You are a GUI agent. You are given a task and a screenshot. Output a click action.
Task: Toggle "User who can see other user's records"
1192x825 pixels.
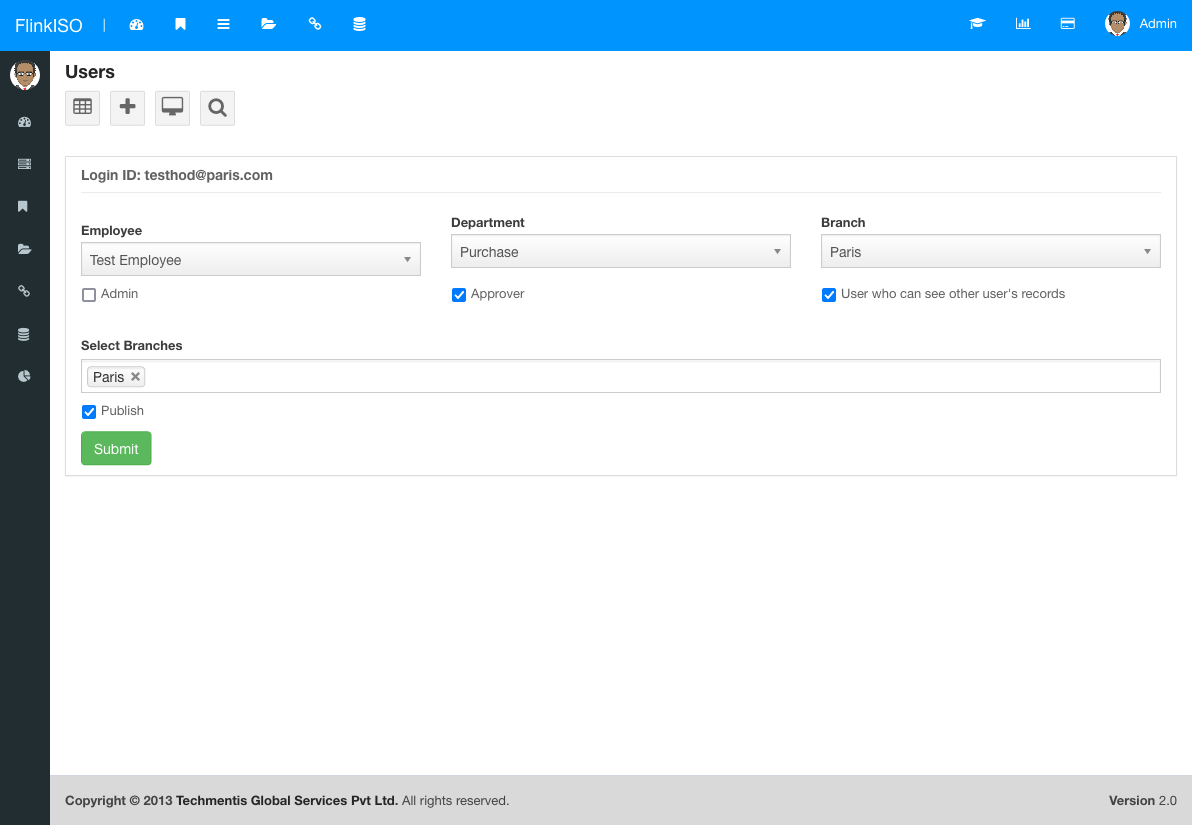coord(829,295)
